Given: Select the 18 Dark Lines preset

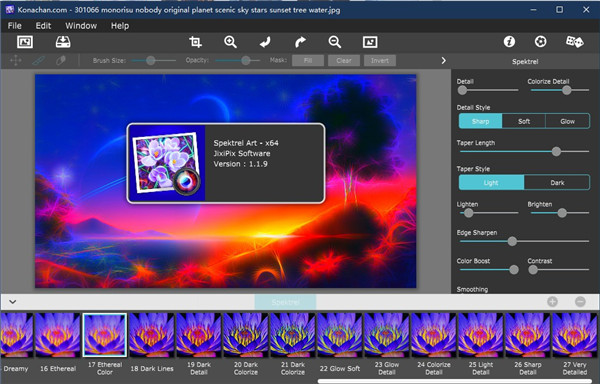Looking at the screenshot, I should coord(152,335).
